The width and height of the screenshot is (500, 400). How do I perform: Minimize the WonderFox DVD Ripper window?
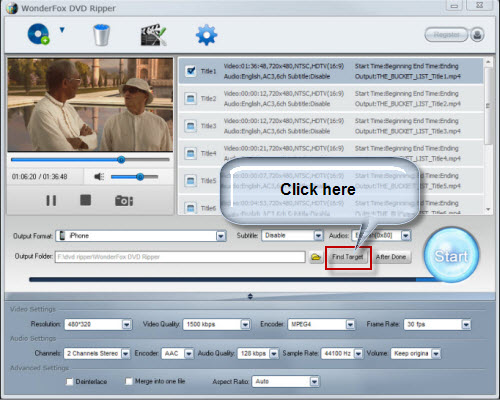(454, 6)
